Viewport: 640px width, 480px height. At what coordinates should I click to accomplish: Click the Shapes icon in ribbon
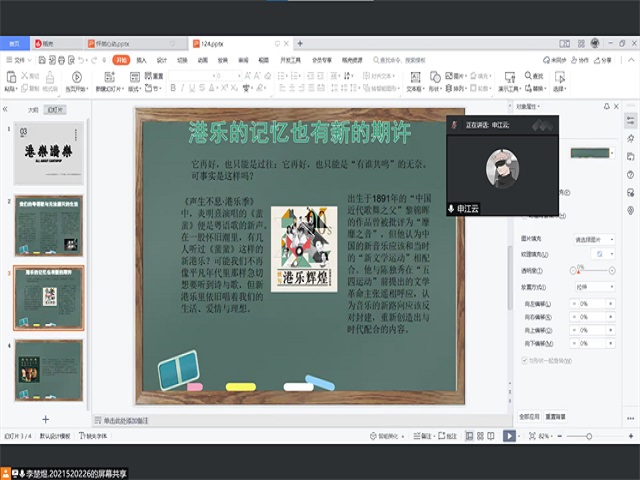tap(435, 77)
